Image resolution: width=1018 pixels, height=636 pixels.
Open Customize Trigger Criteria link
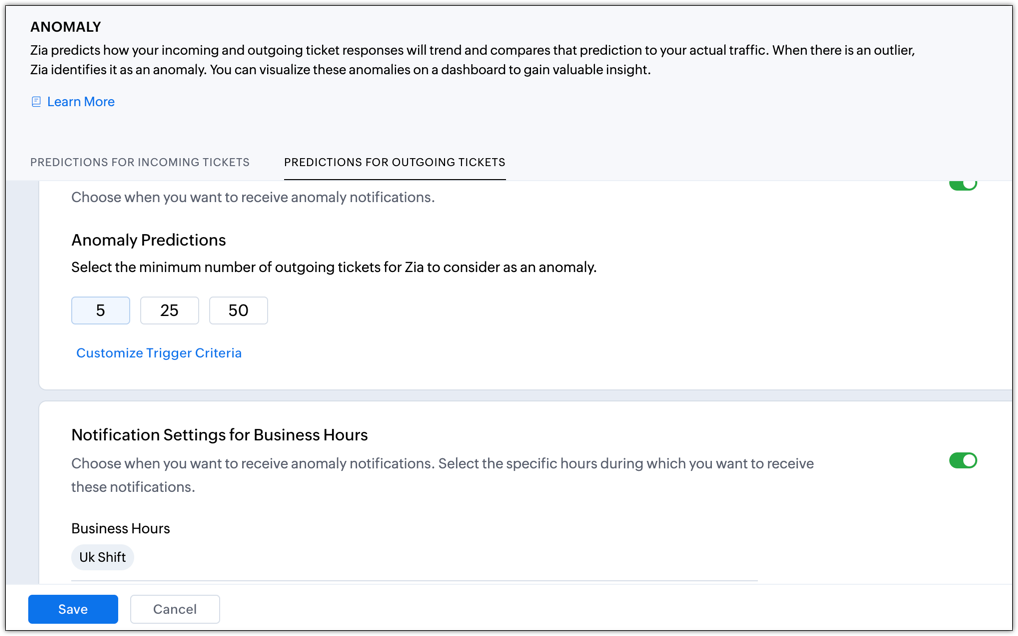[x=159, y=353]
